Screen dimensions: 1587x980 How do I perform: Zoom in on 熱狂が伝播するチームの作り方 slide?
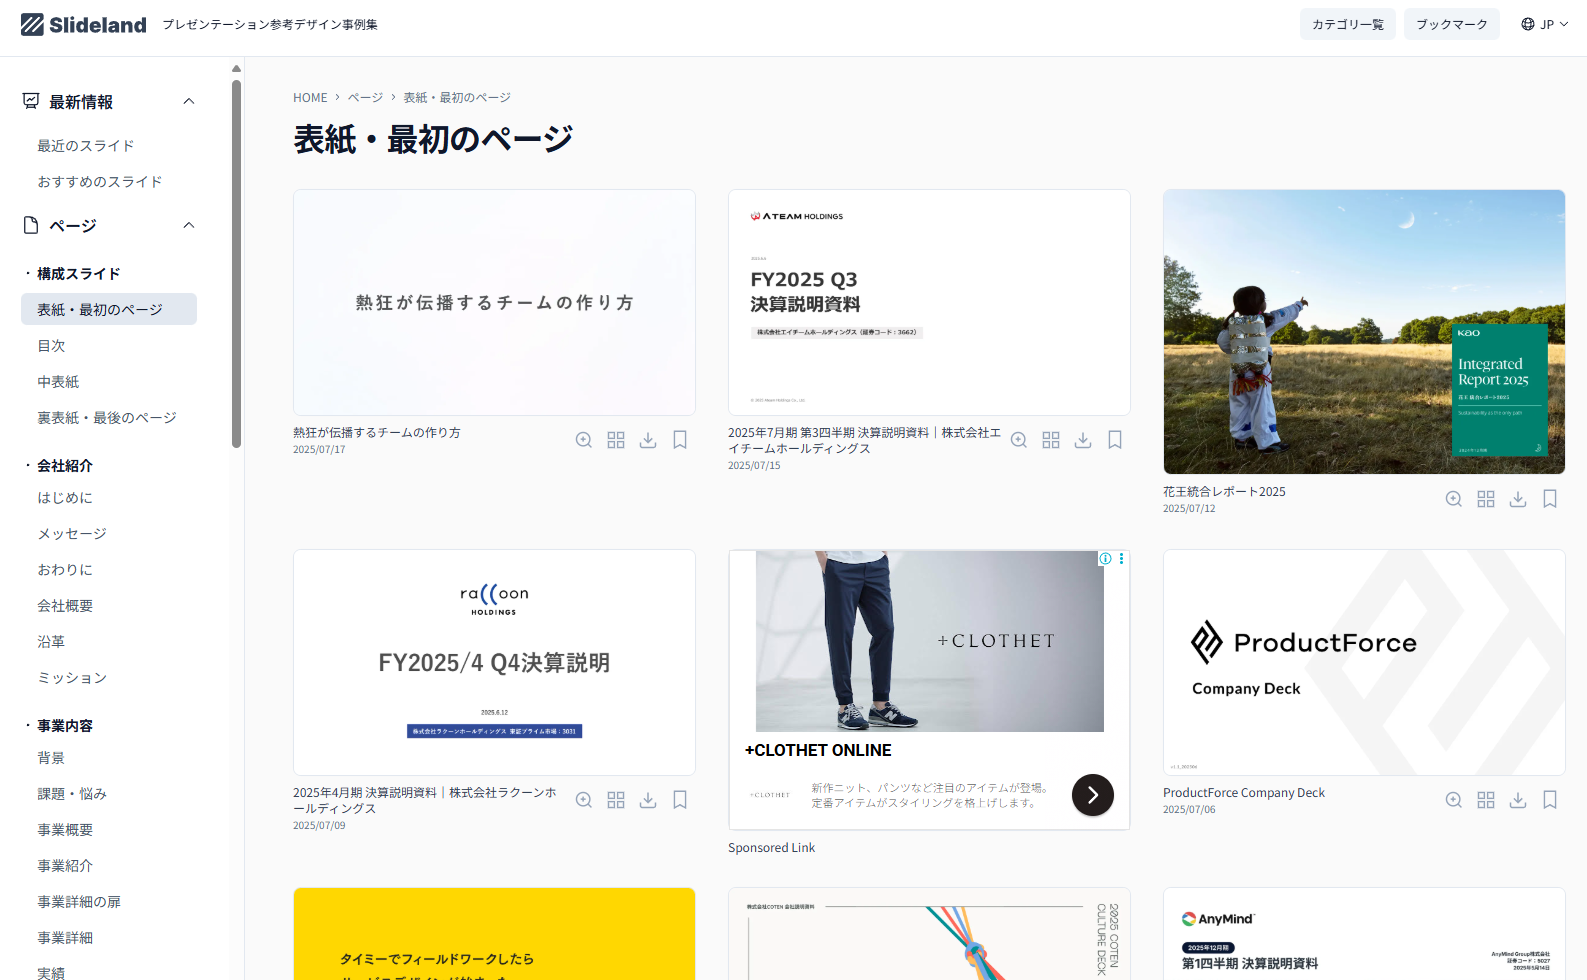point(584,440)
